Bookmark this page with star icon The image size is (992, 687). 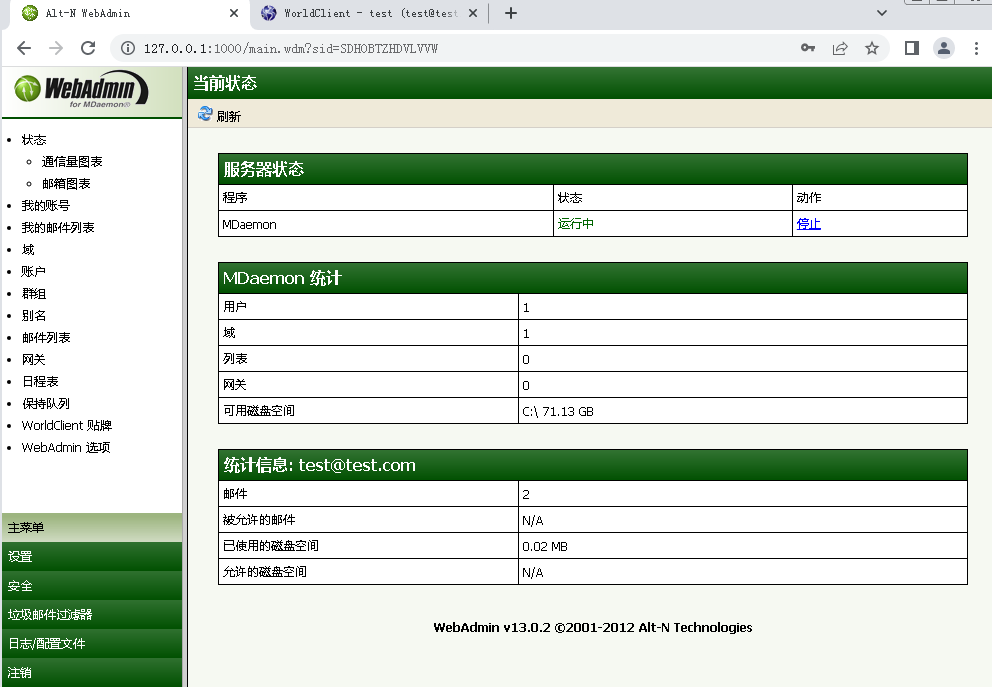click(872, 48)
